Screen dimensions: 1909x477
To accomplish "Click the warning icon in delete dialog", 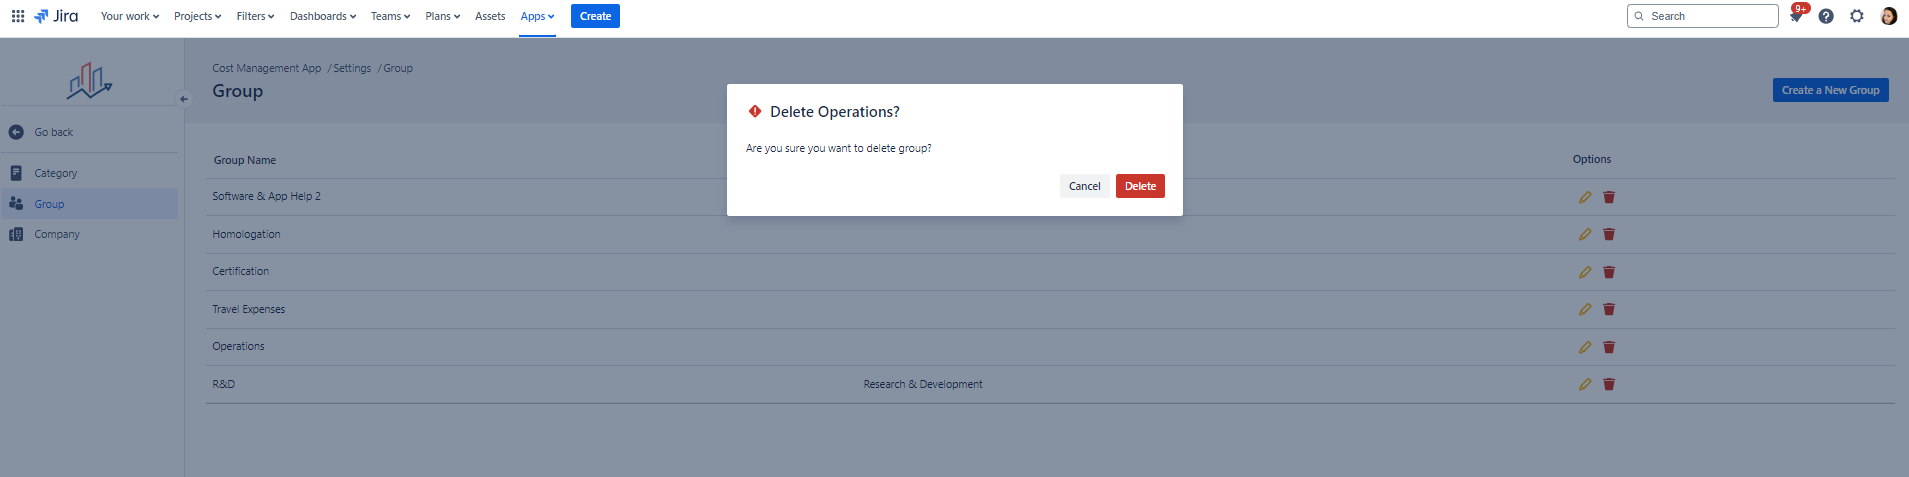I will [755, 111].
